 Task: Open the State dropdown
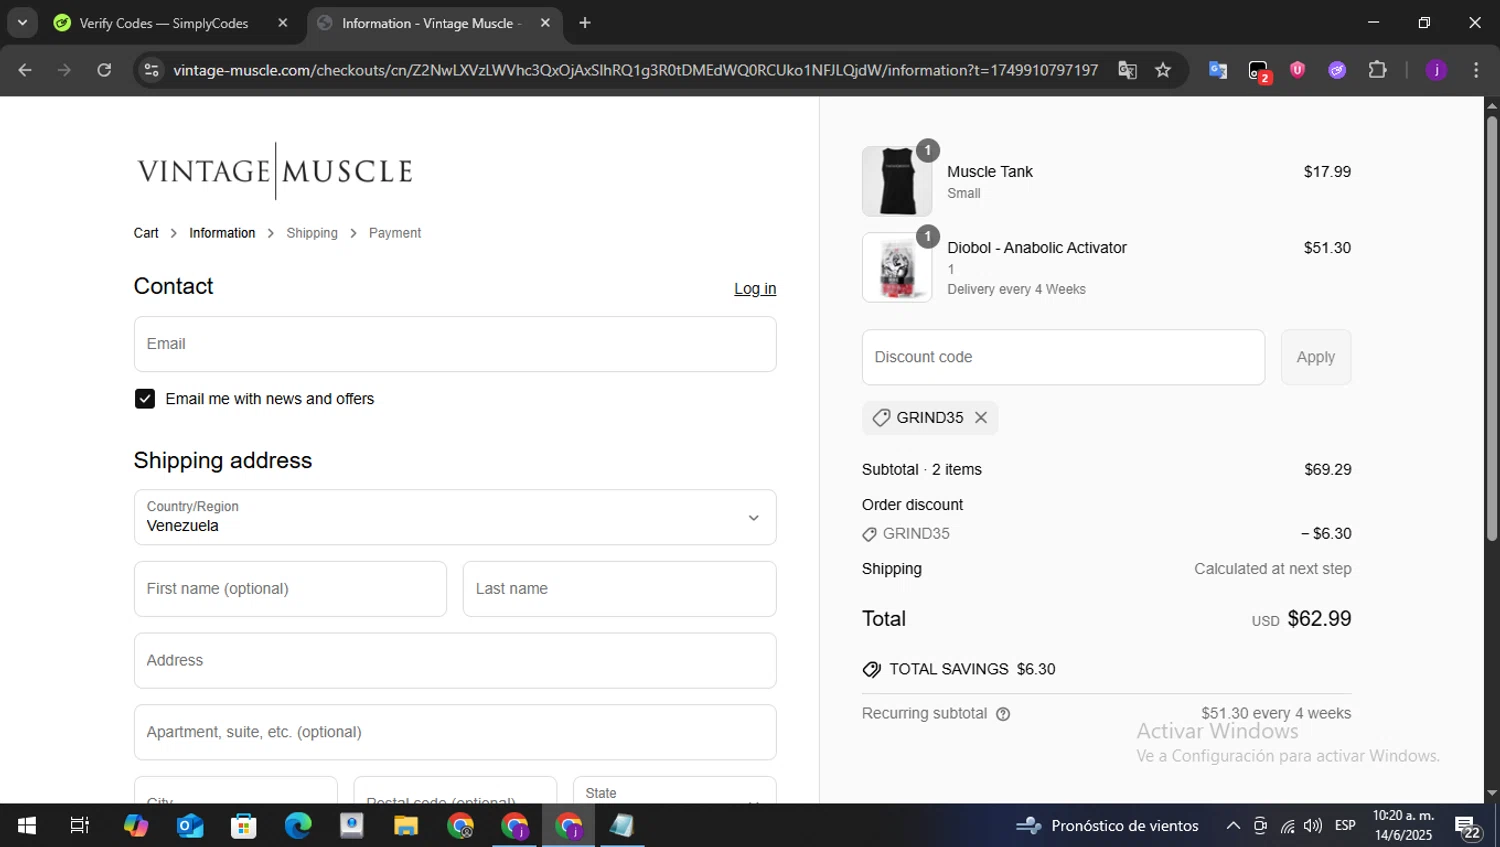pos(675,791)
